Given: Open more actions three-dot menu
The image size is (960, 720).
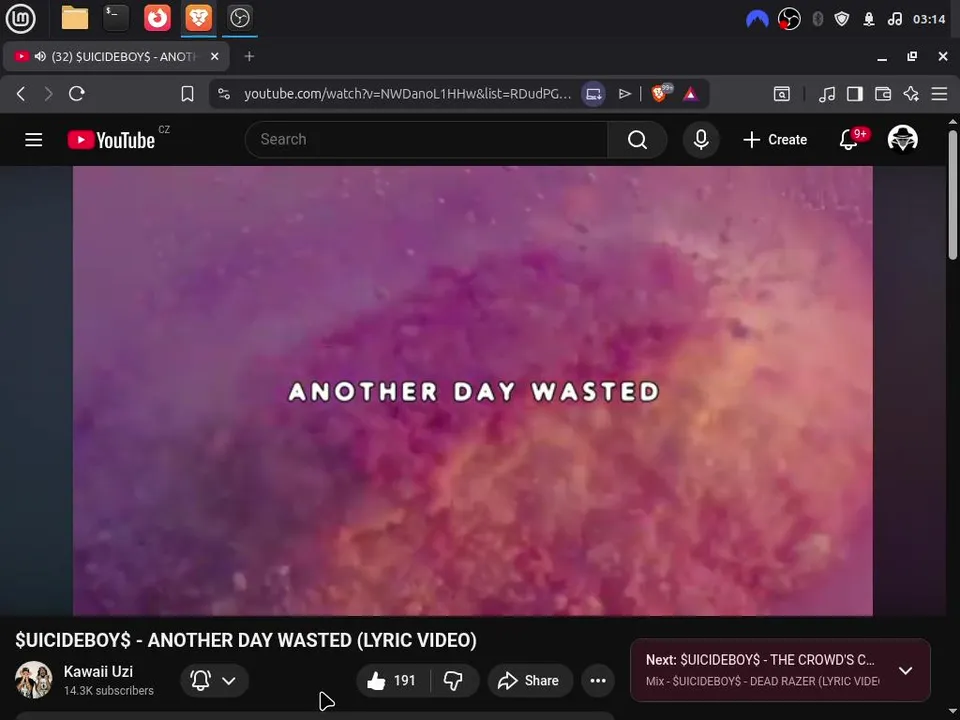Looking at the screenshot, I should tap(598, 680).
